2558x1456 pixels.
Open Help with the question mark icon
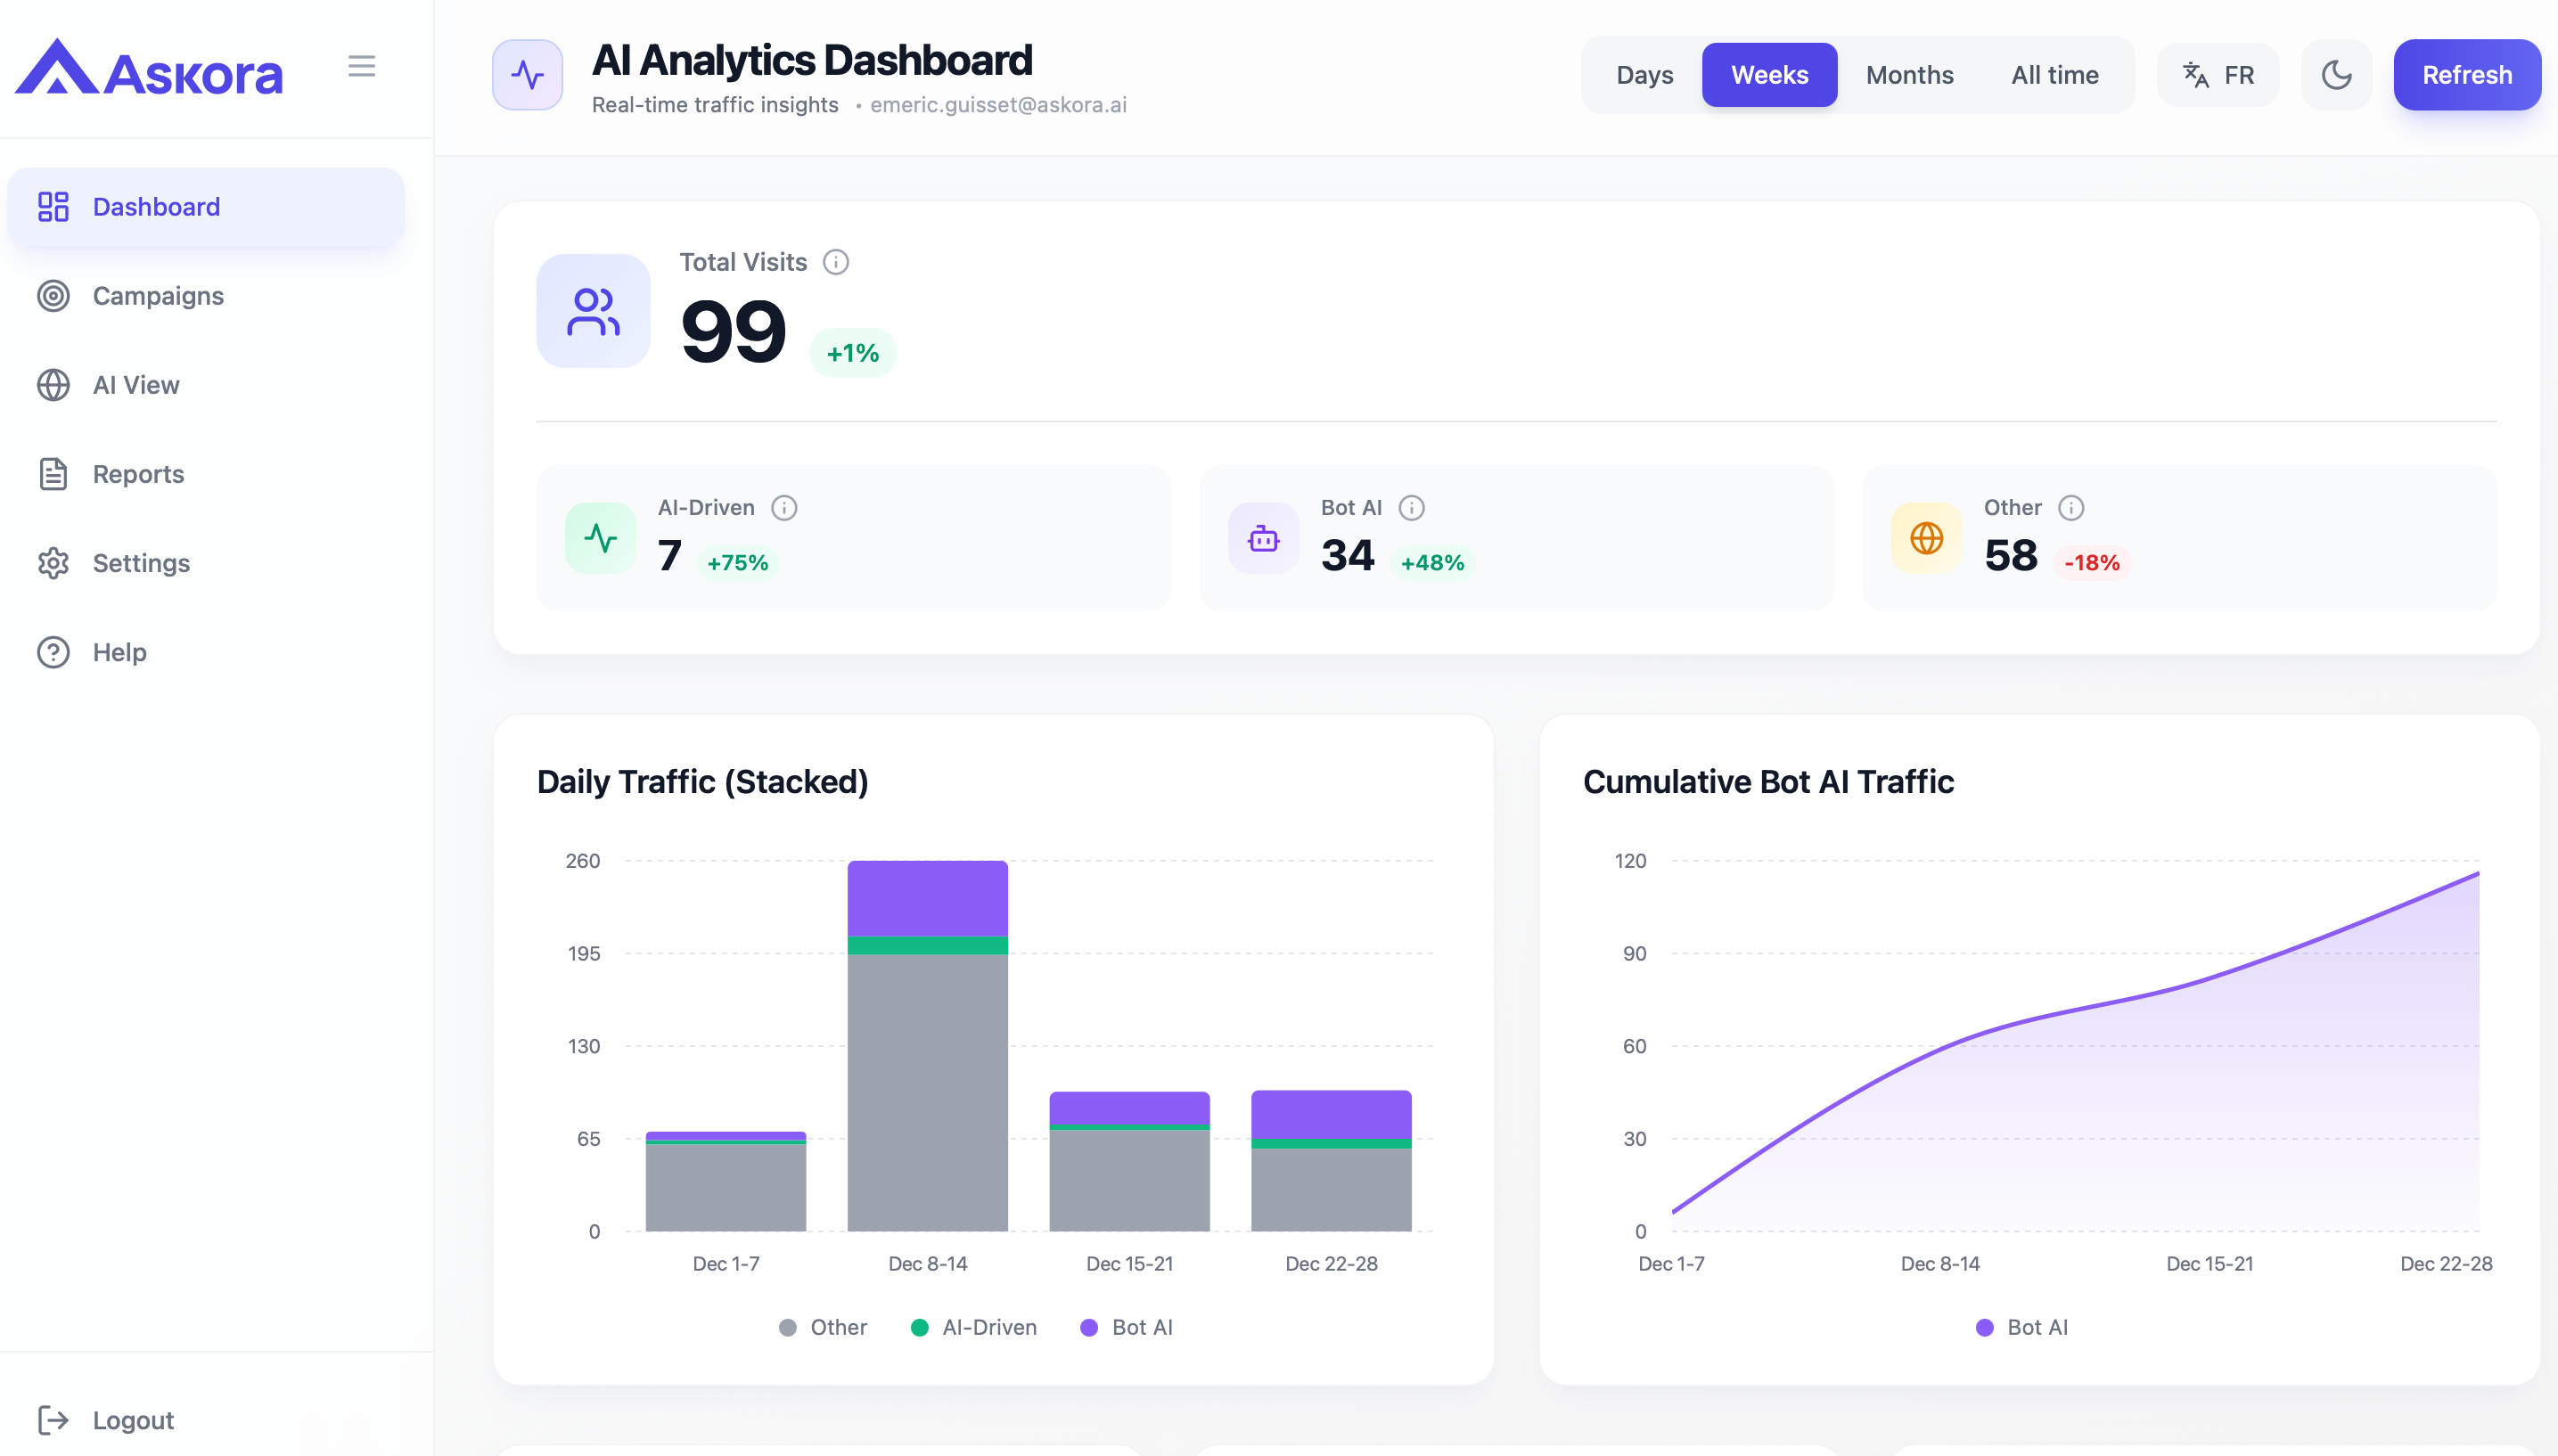(53, 652)
